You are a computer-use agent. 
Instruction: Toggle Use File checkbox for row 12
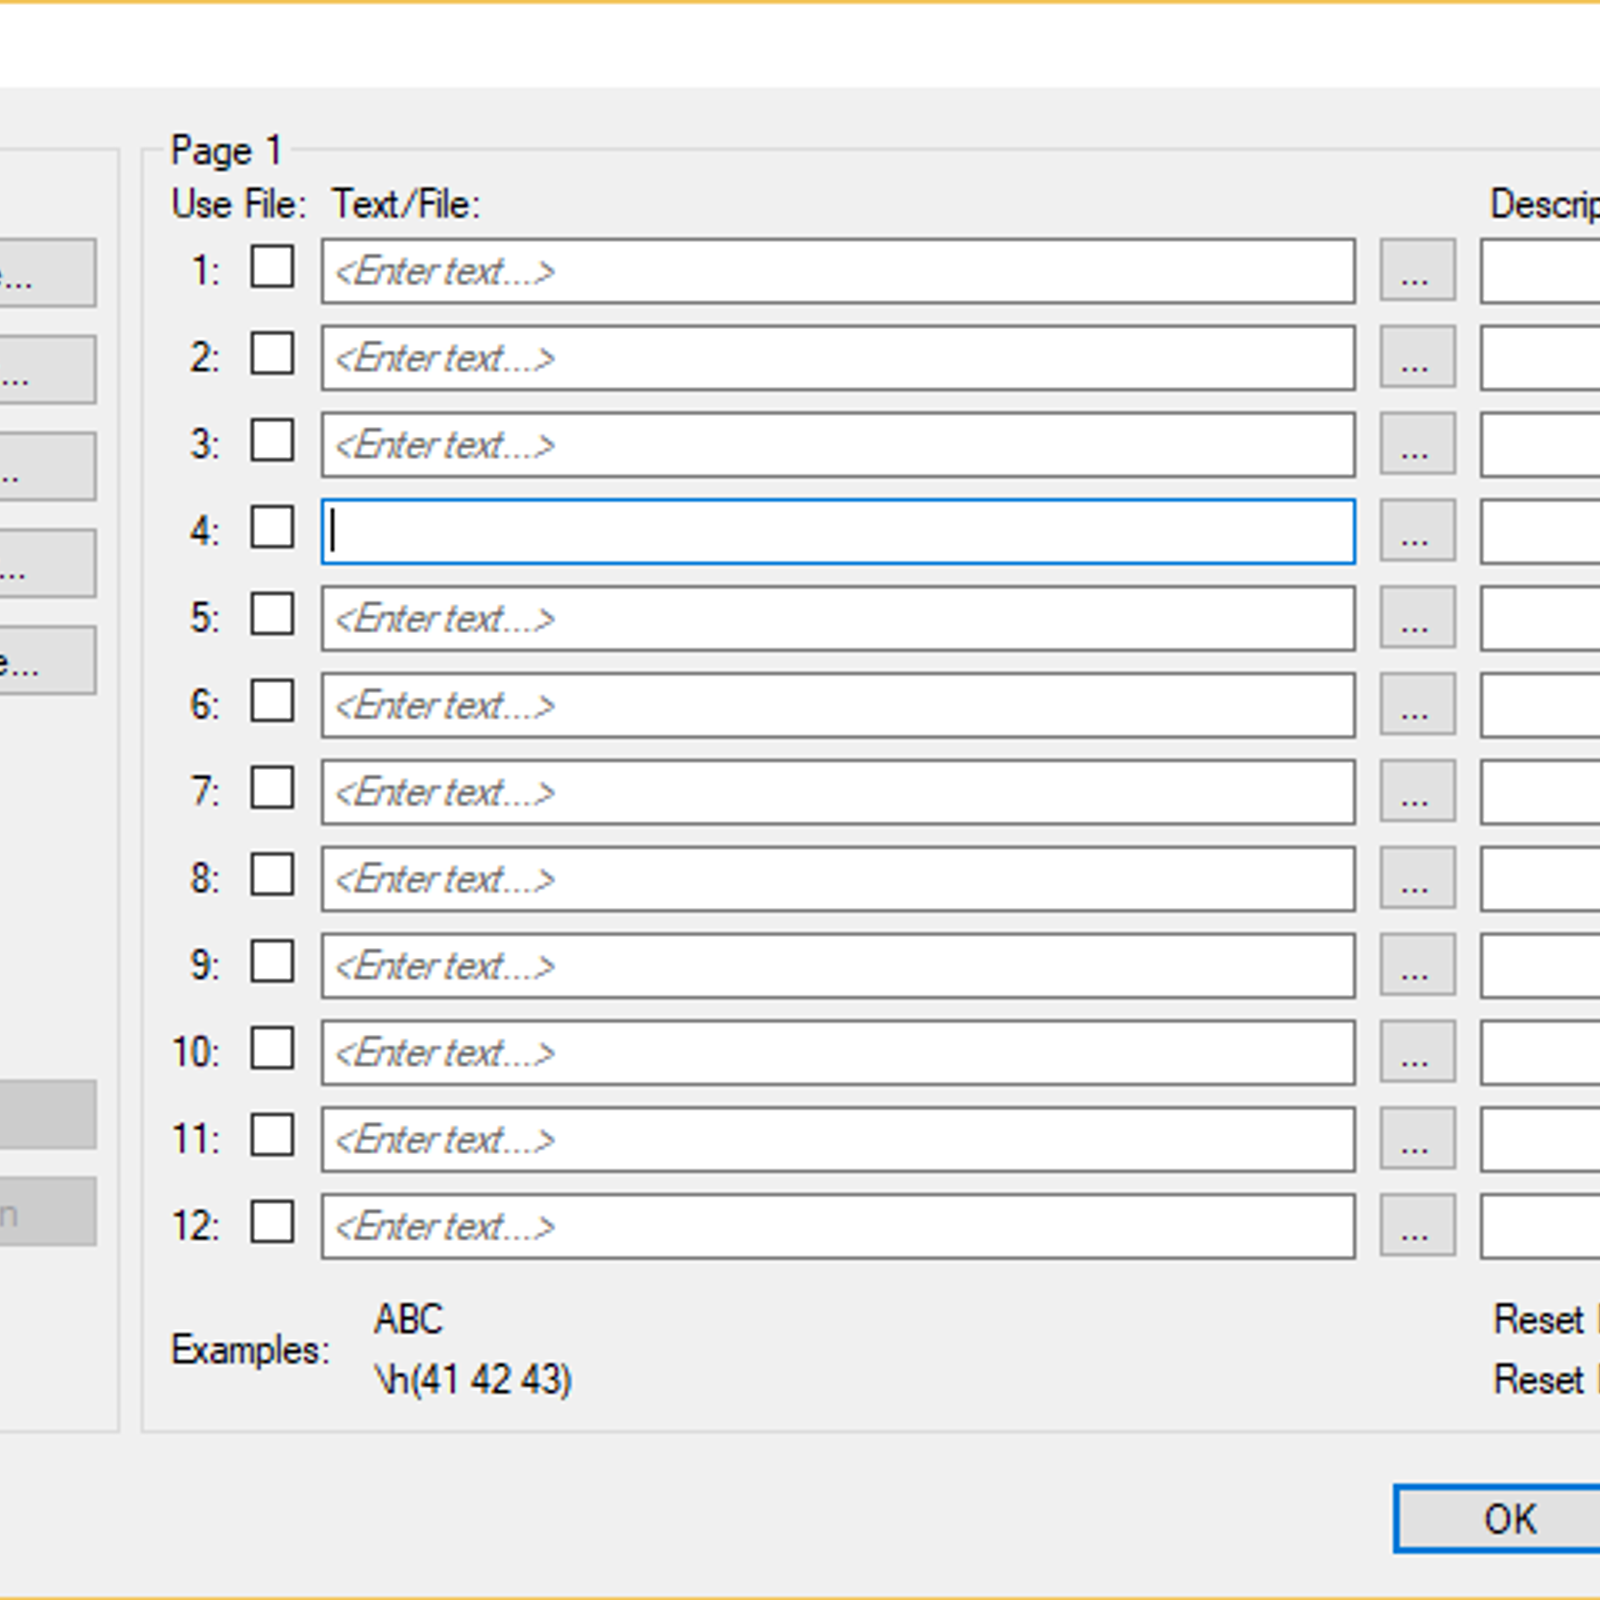[272, 1223]
